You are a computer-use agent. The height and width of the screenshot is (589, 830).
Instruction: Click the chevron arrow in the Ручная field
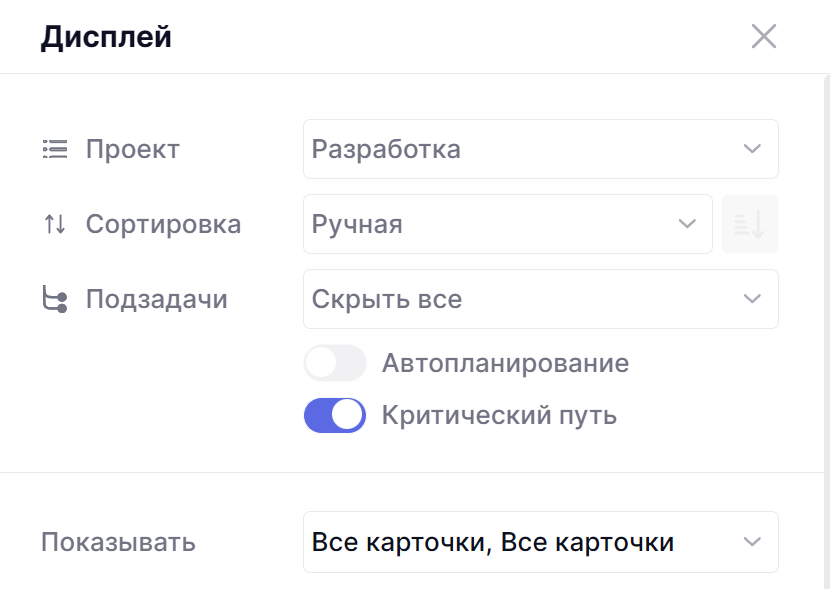(x=687, y=224)
